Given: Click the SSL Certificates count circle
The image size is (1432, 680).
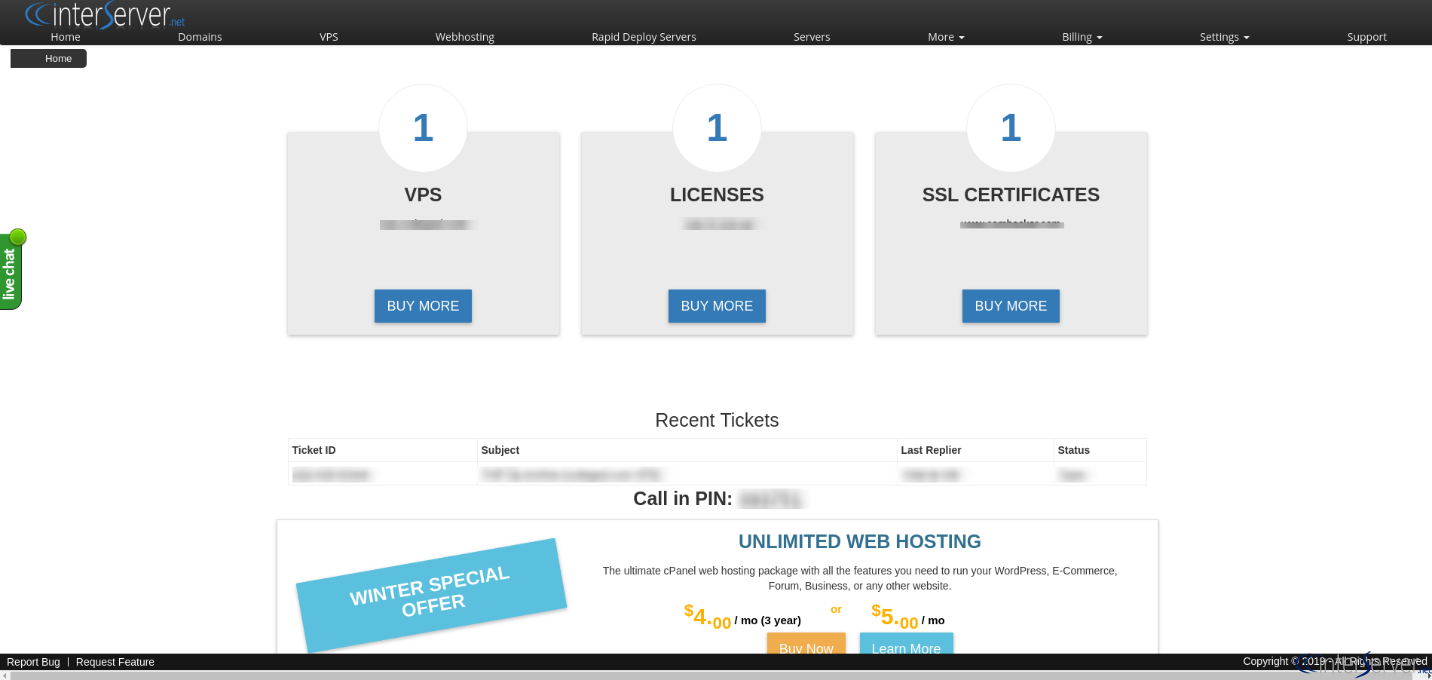Looking at the screenshot, I should (1011, 128).
